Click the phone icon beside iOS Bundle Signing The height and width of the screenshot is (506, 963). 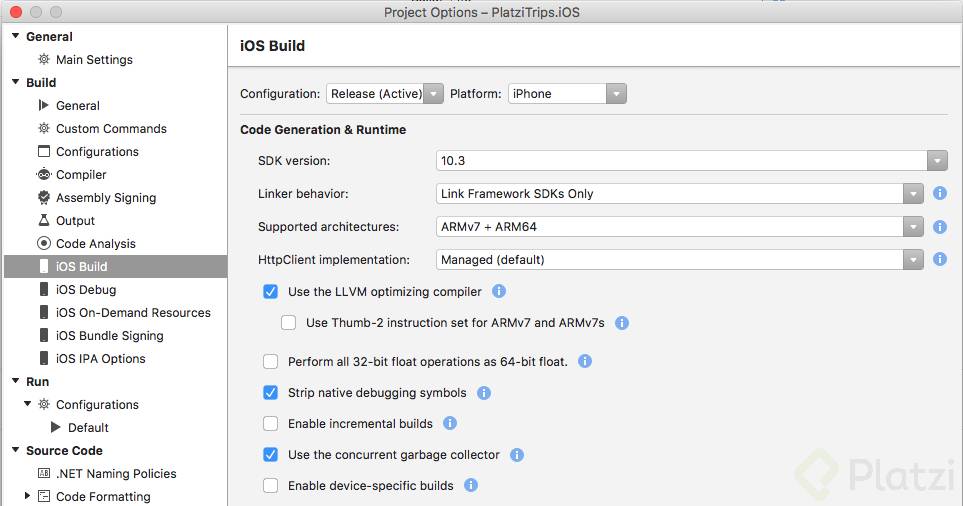click(44, 335)
